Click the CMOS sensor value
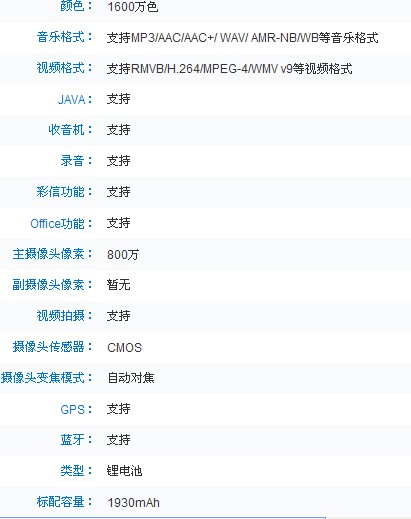411x519 pixels. pyautogui.click(x=124, y=348)
